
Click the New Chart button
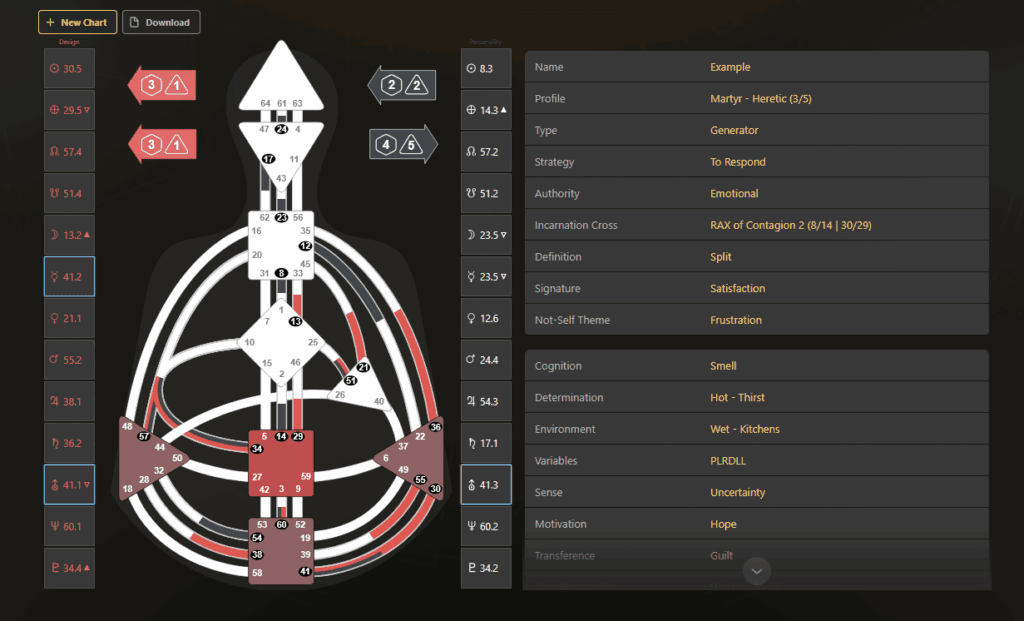coord(77,22)
